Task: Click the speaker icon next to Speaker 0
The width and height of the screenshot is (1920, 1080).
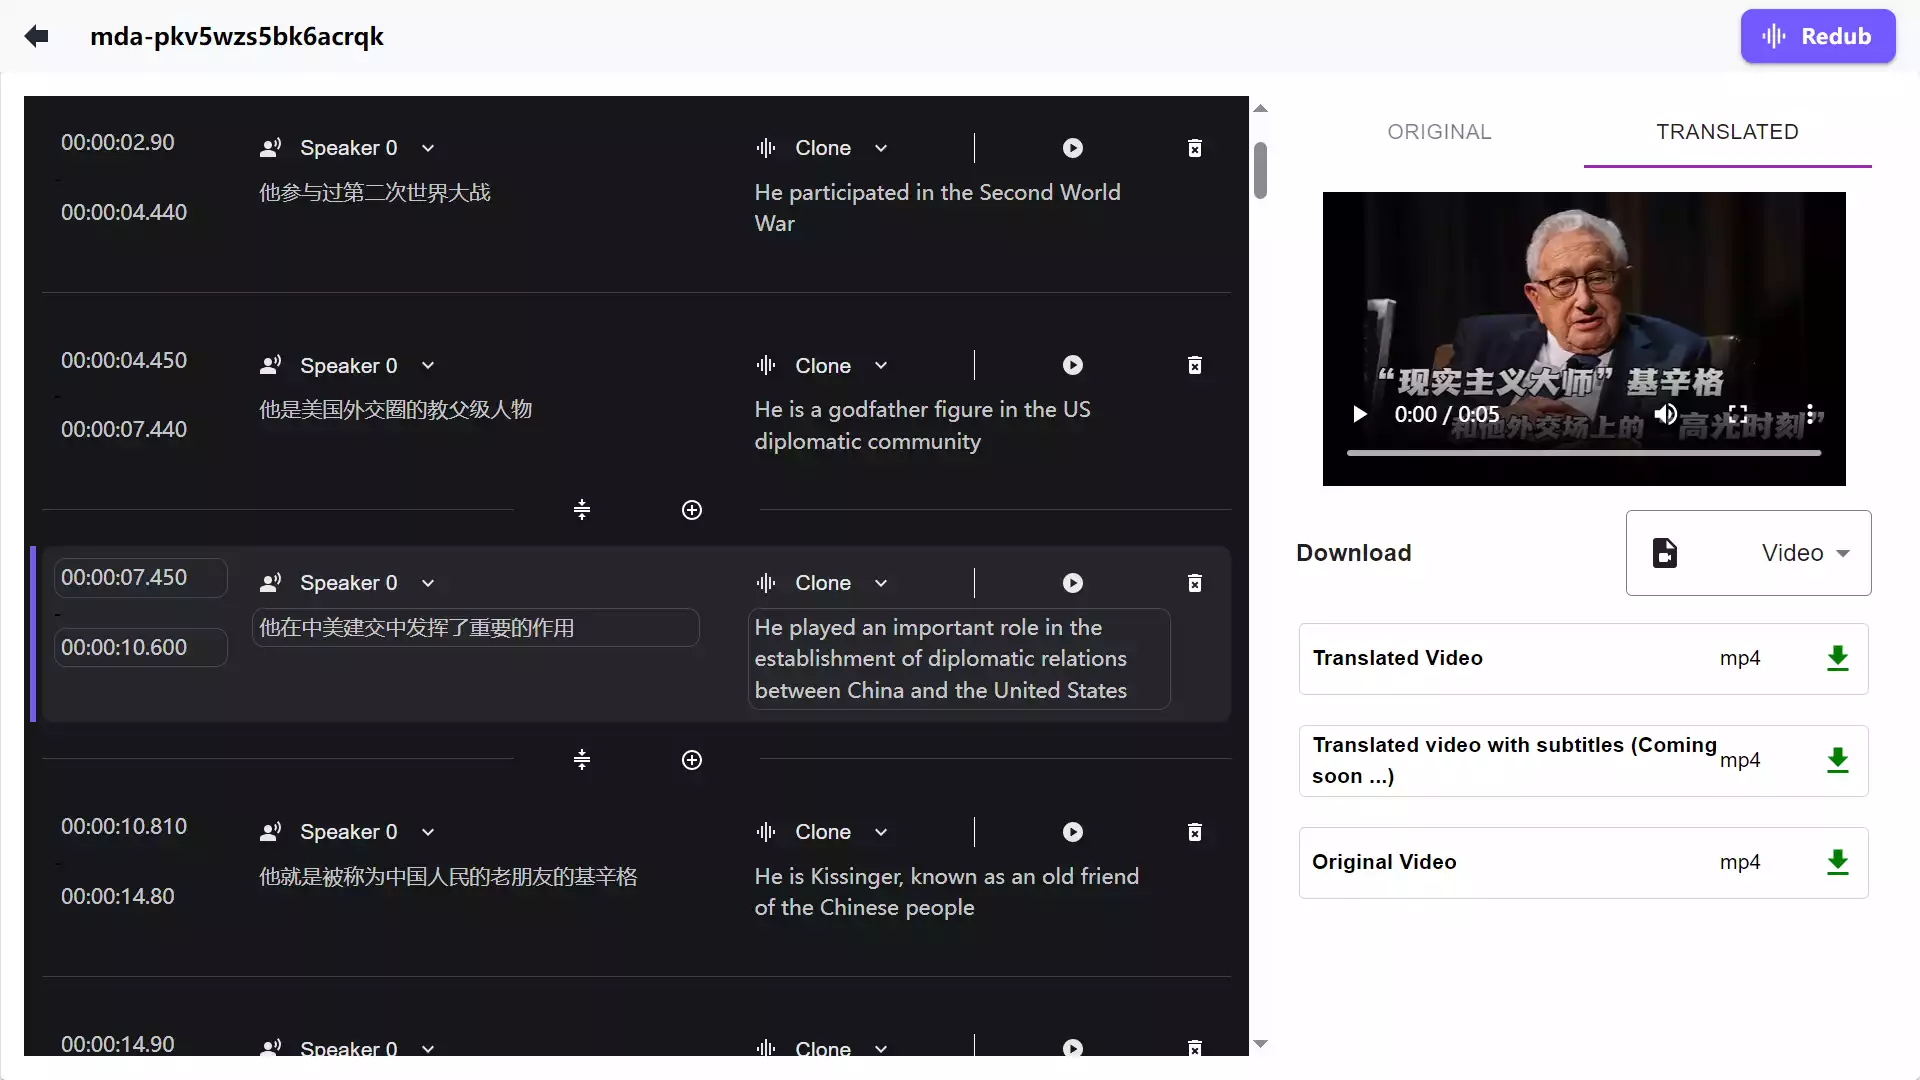Action: (x=271, y=147)
